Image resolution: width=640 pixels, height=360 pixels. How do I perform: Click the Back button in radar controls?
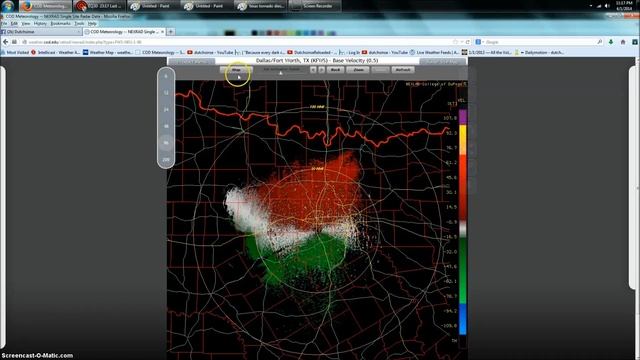click(336, 70)
